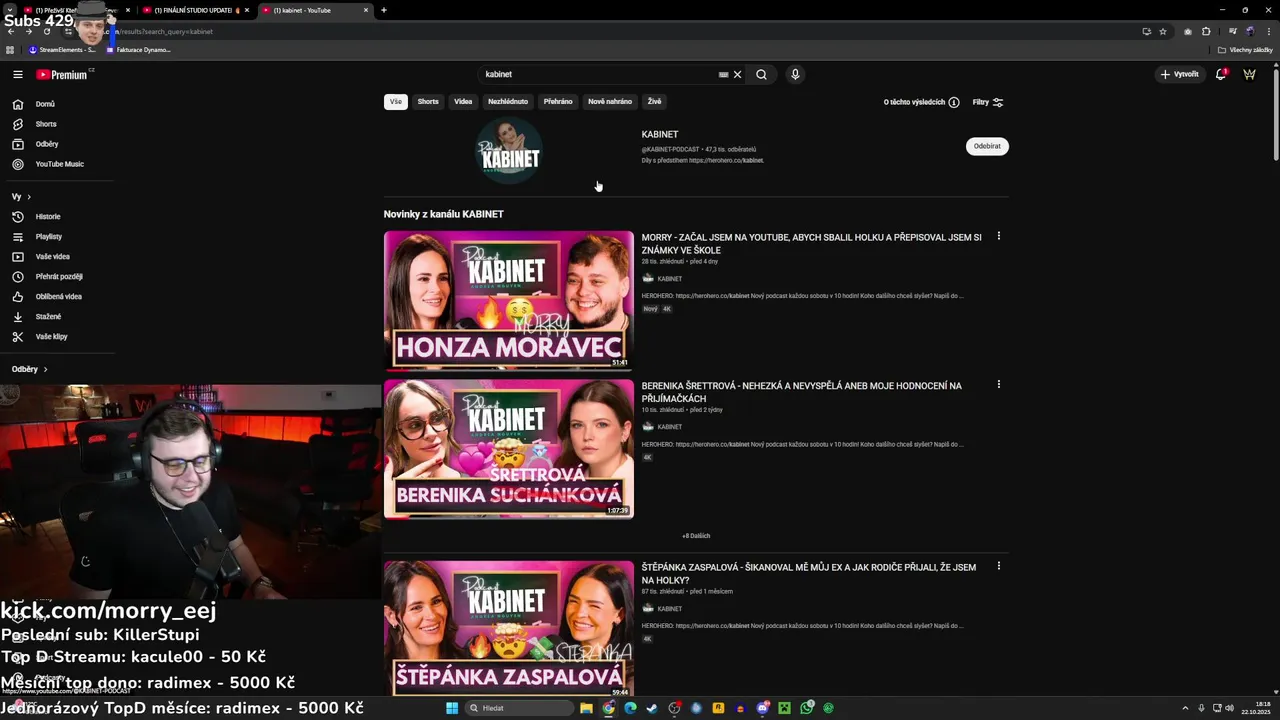Start voice search with the microphone
This screenshot has height=720, width=1280.
(795, 74)
